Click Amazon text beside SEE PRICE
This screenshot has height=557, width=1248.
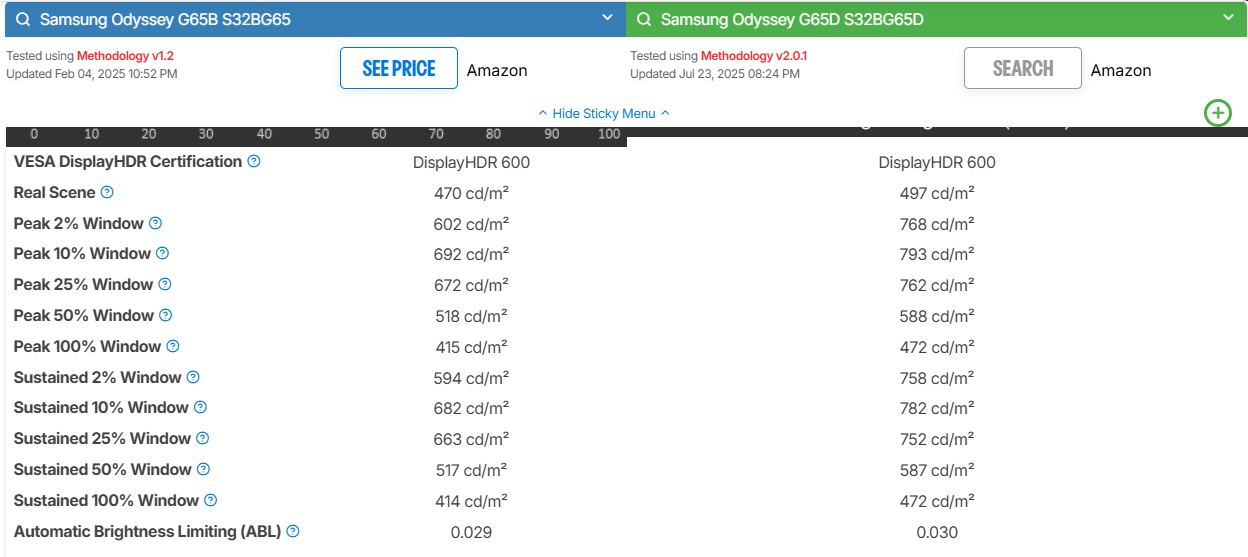(x=497, y=70)
